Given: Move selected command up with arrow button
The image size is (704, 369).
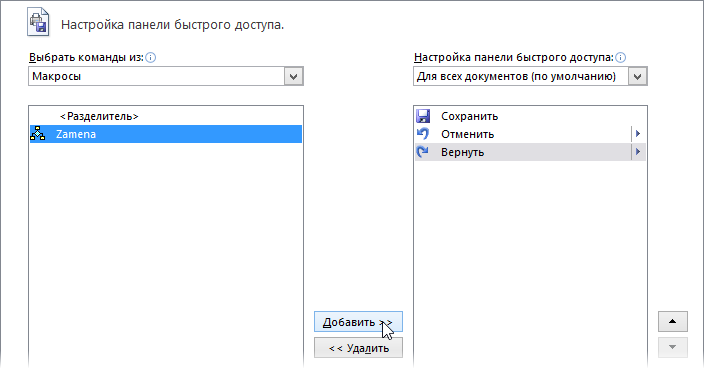Looking at the screenshot, I should [673, 321].
